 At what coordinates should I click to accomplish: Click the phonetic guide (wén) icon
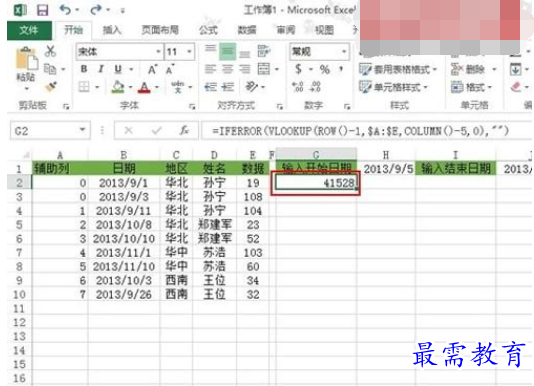pyautogui.click(x=178, y=87)
